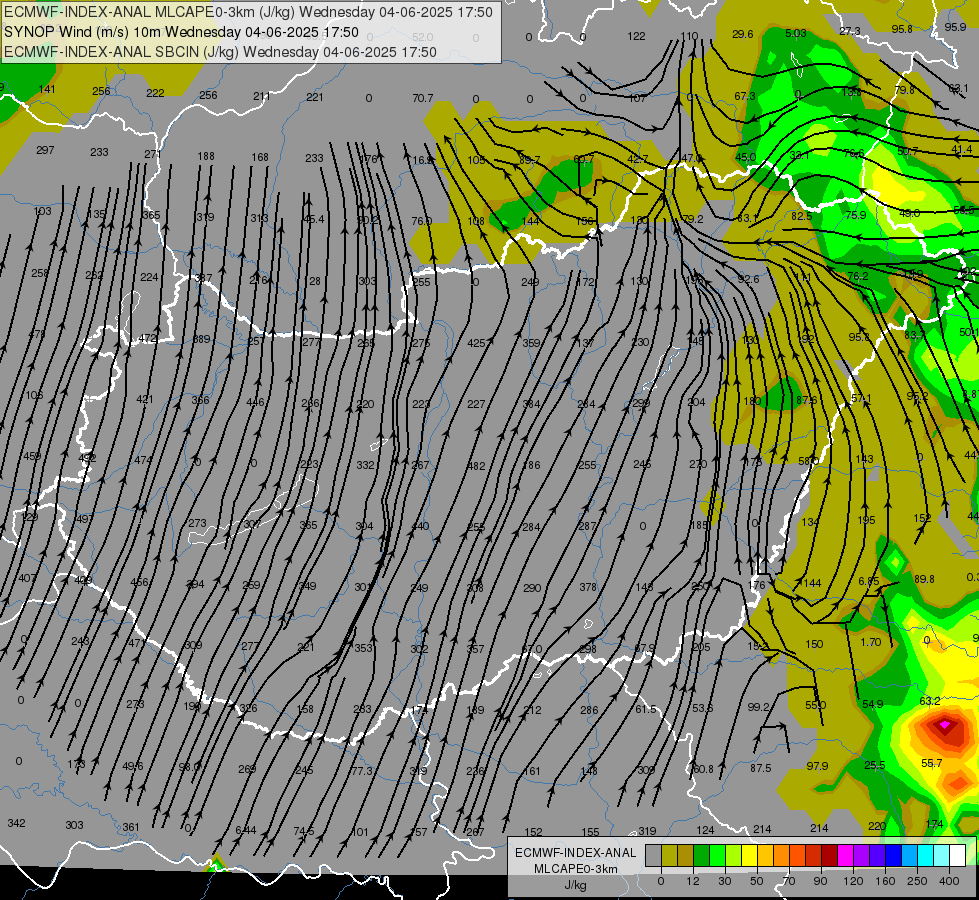
Task: Click the map value '6.44'
Action: click(x=245, y=829)
